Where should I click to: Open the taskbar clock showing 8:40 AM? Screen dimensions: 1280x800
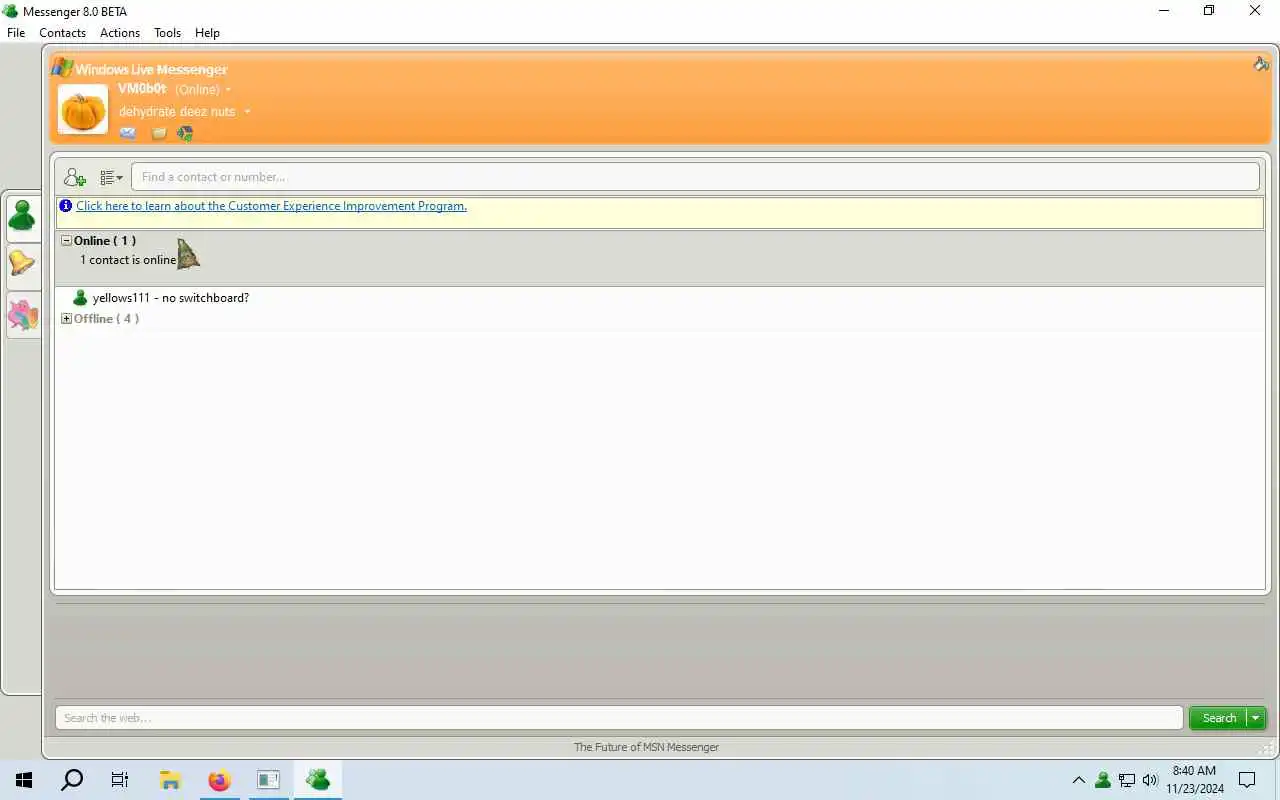click(1194, 780)
